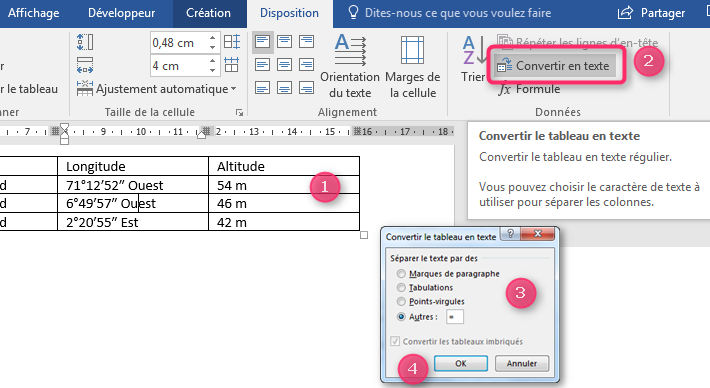The width and height of the screenshot is (710, 388).
Task: Select the Tabulations radio option
Action: (401, 287)
